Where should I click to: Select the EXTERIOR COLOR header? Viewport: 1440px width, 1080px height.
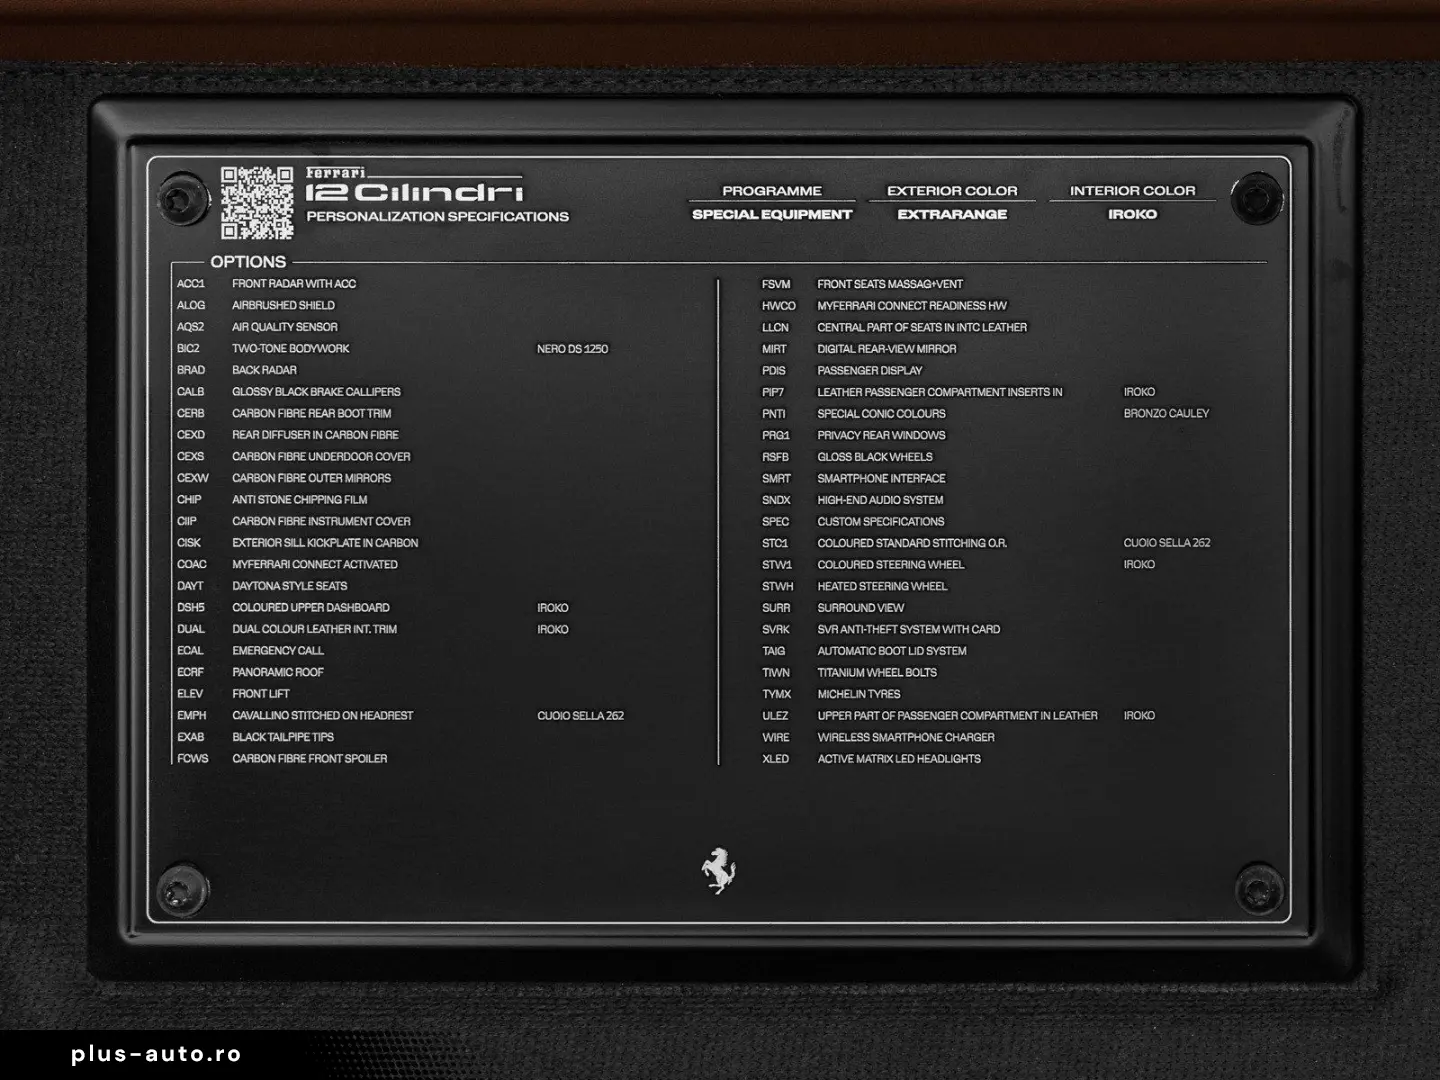pyautogui.click(x=952, y=191)
